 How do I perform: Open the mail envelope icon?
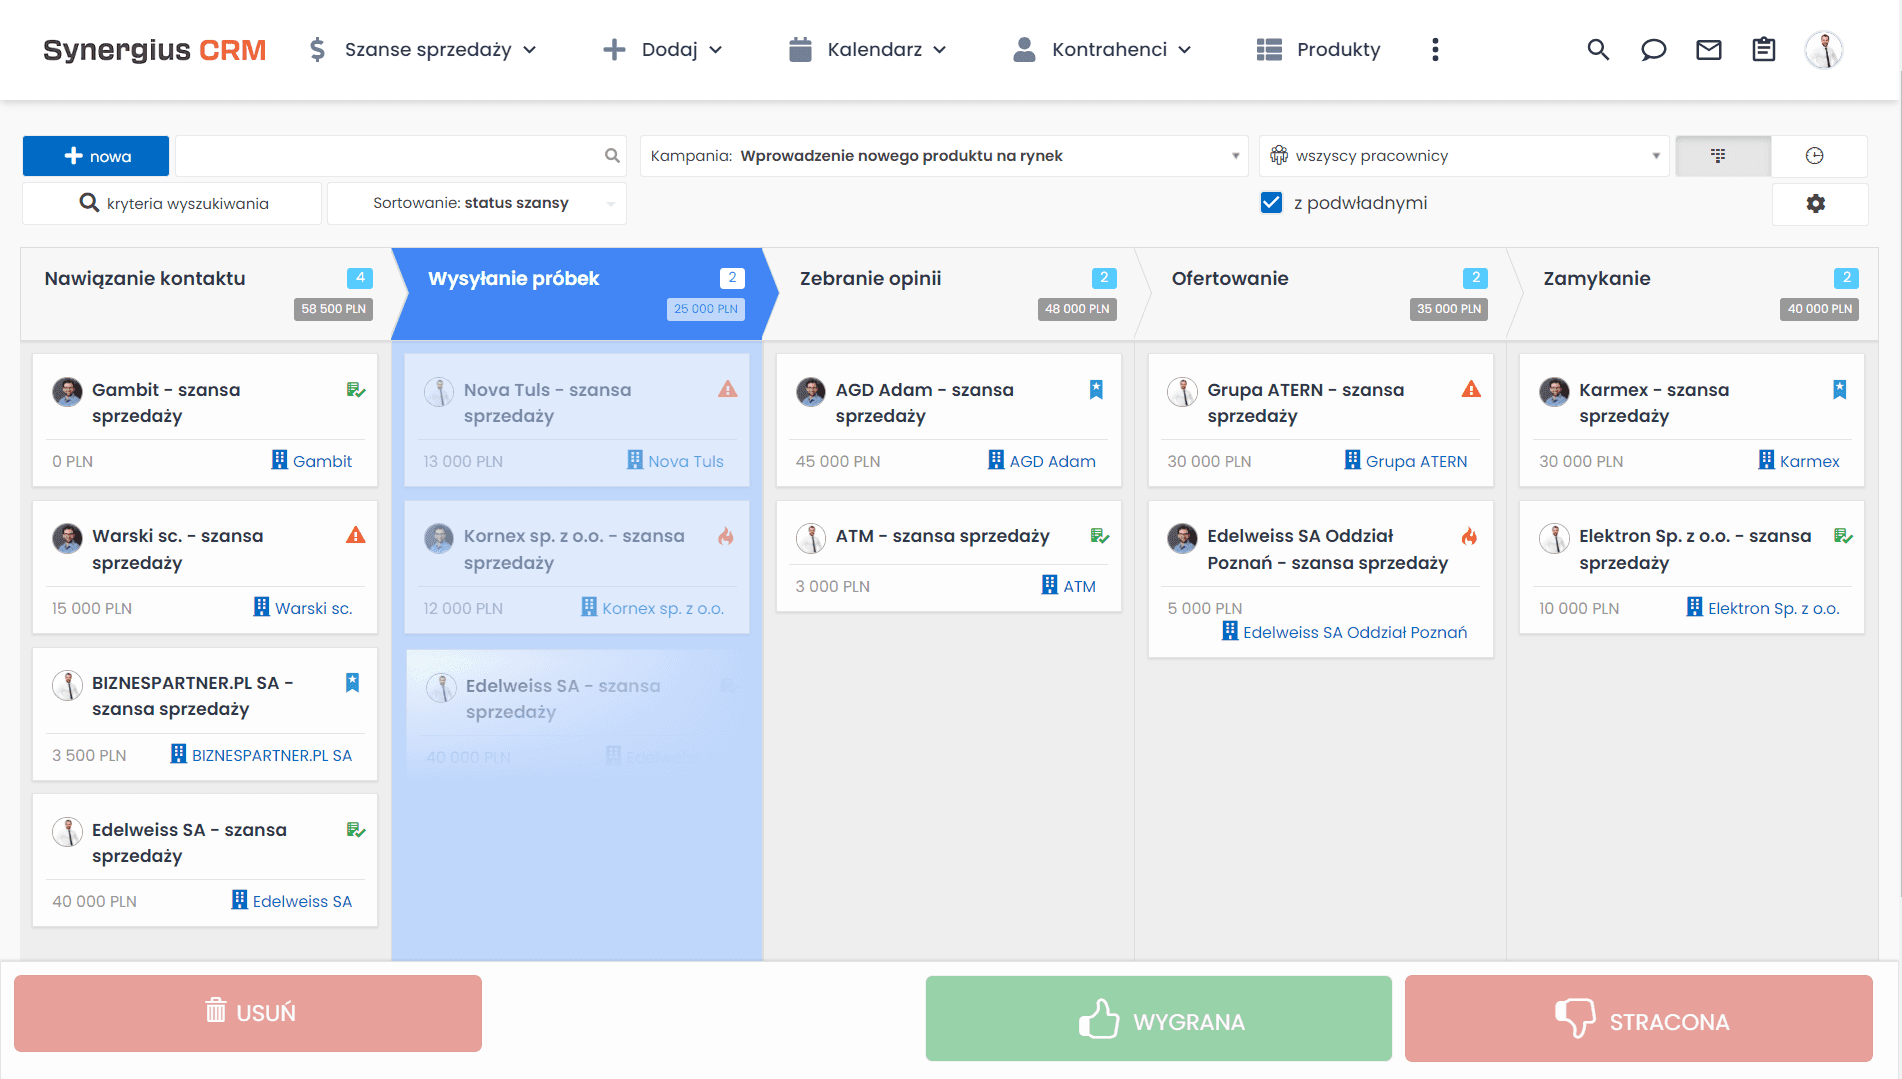tap(1708, 49)
